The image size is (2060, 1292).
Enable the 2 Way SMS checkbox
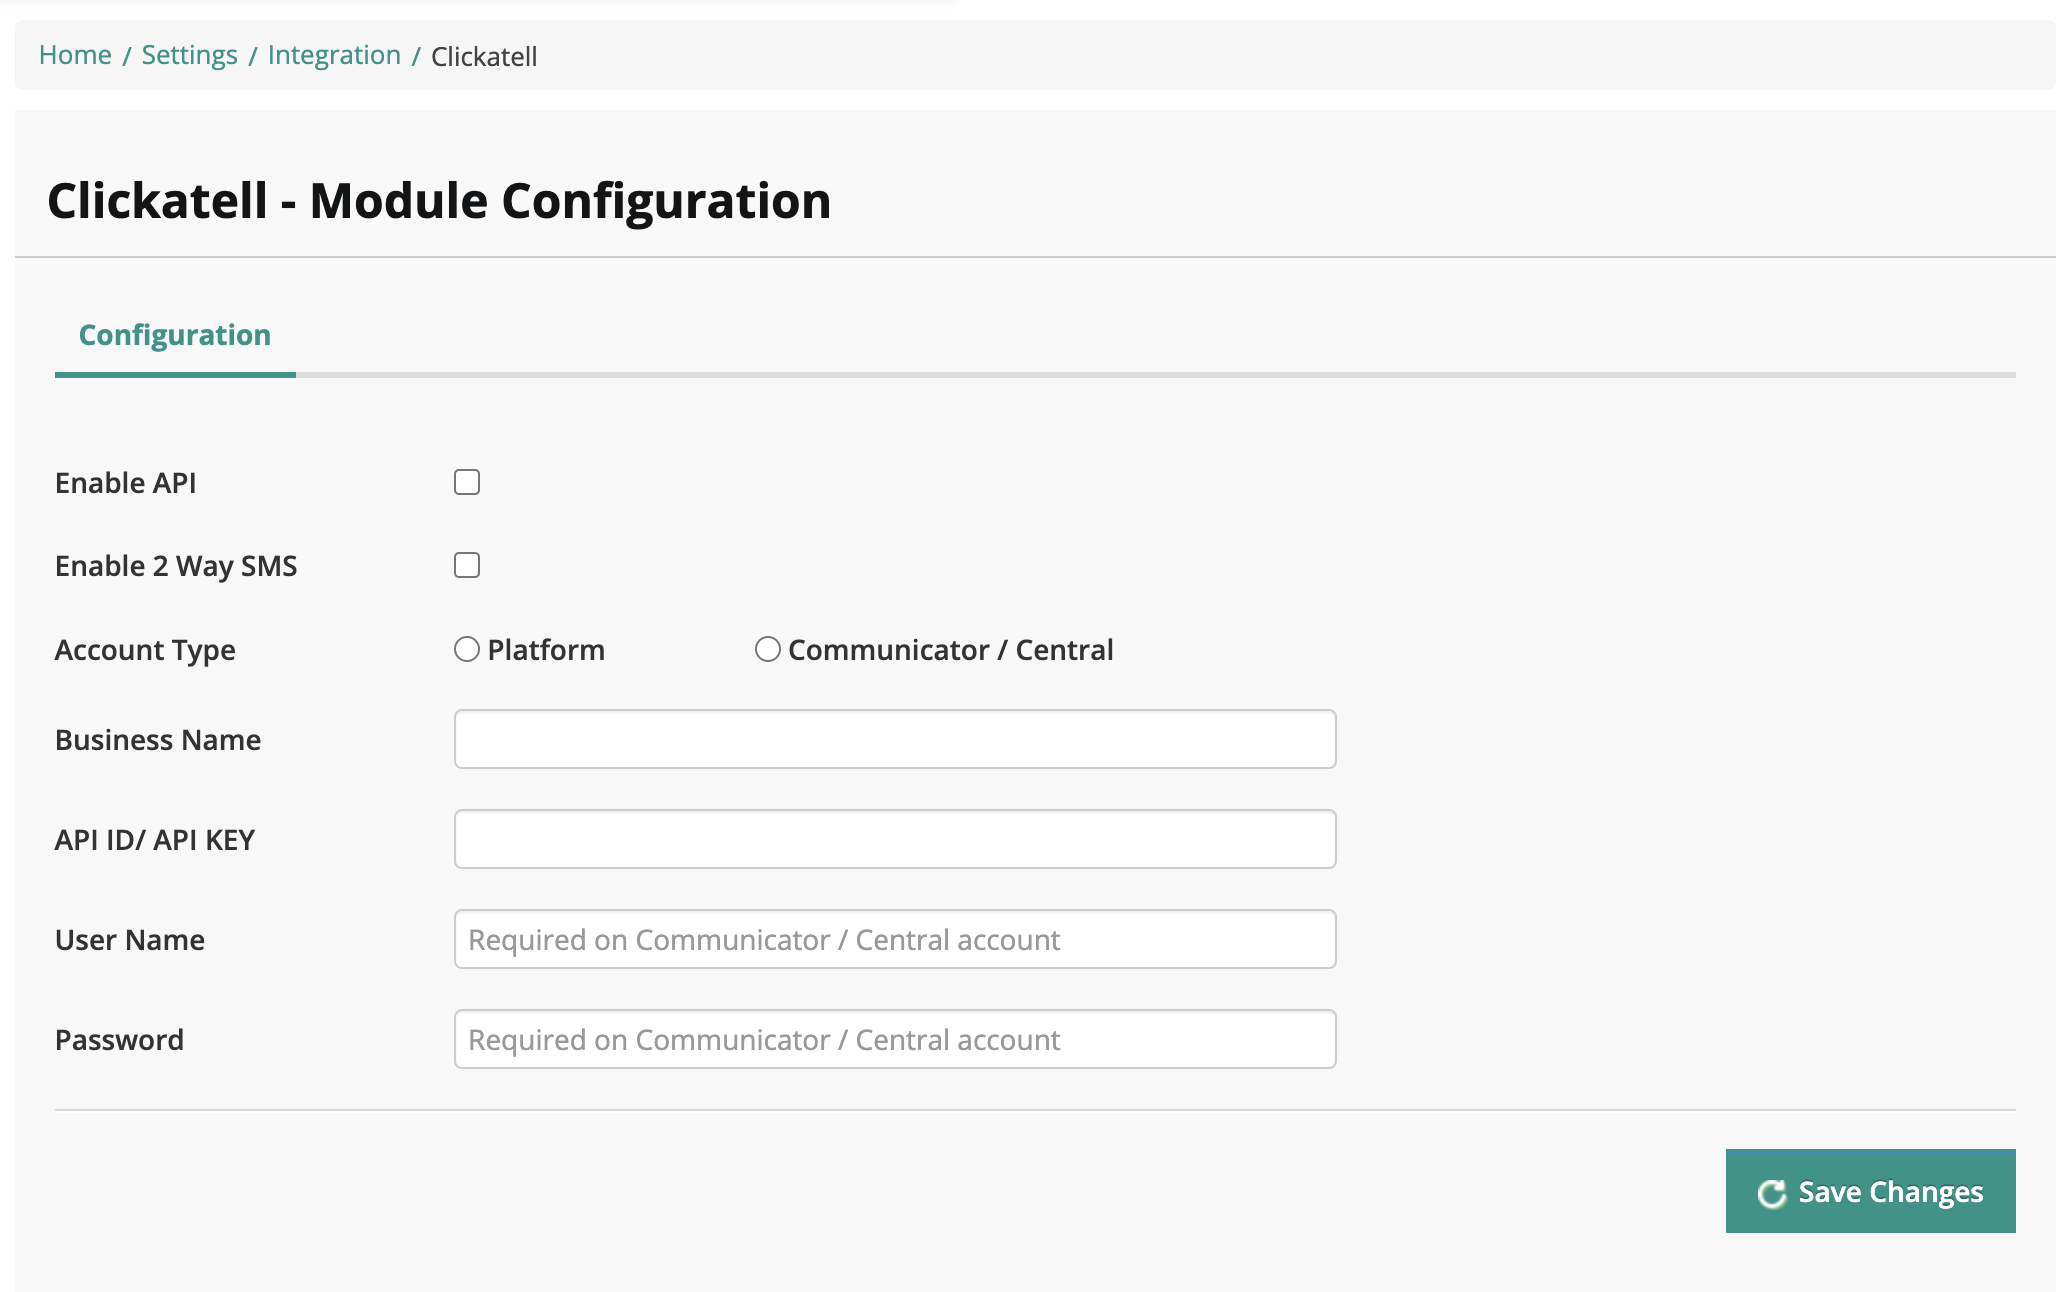click(x=467, y=565)
